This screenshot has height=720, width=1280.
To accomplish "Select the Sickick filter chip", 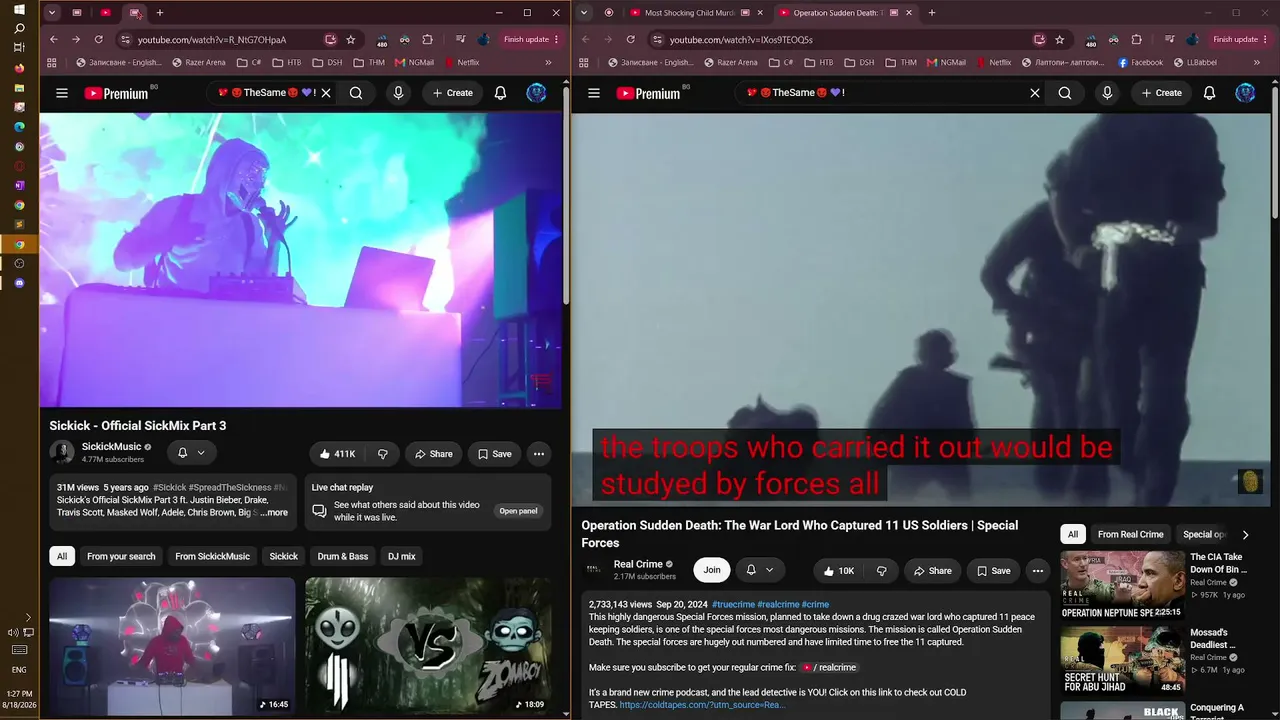I will pos(284,556).
